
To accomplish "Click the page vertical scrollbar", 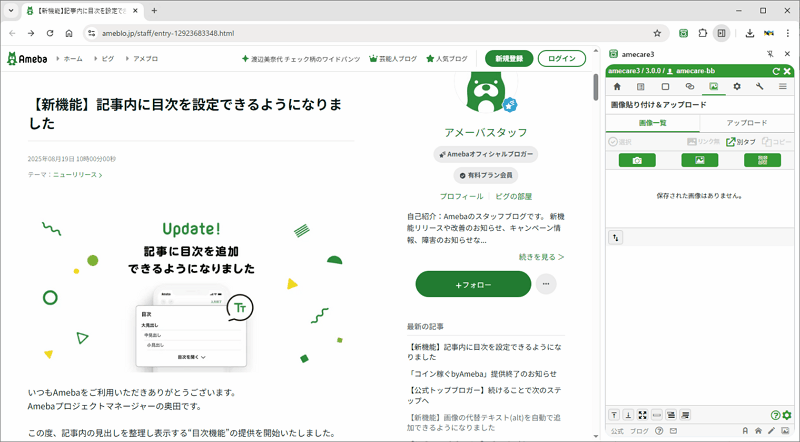I will coord(596,90).
